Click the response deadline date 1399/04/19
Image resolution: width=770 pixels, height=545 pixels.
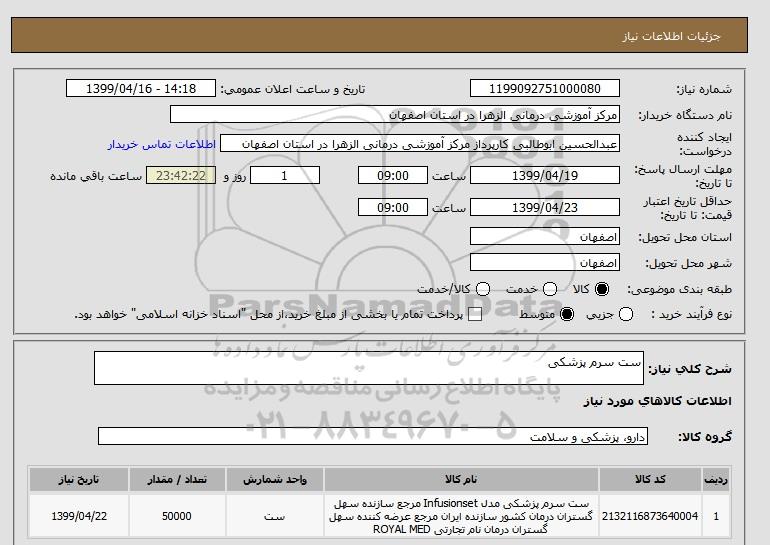[x=545, y=175]
